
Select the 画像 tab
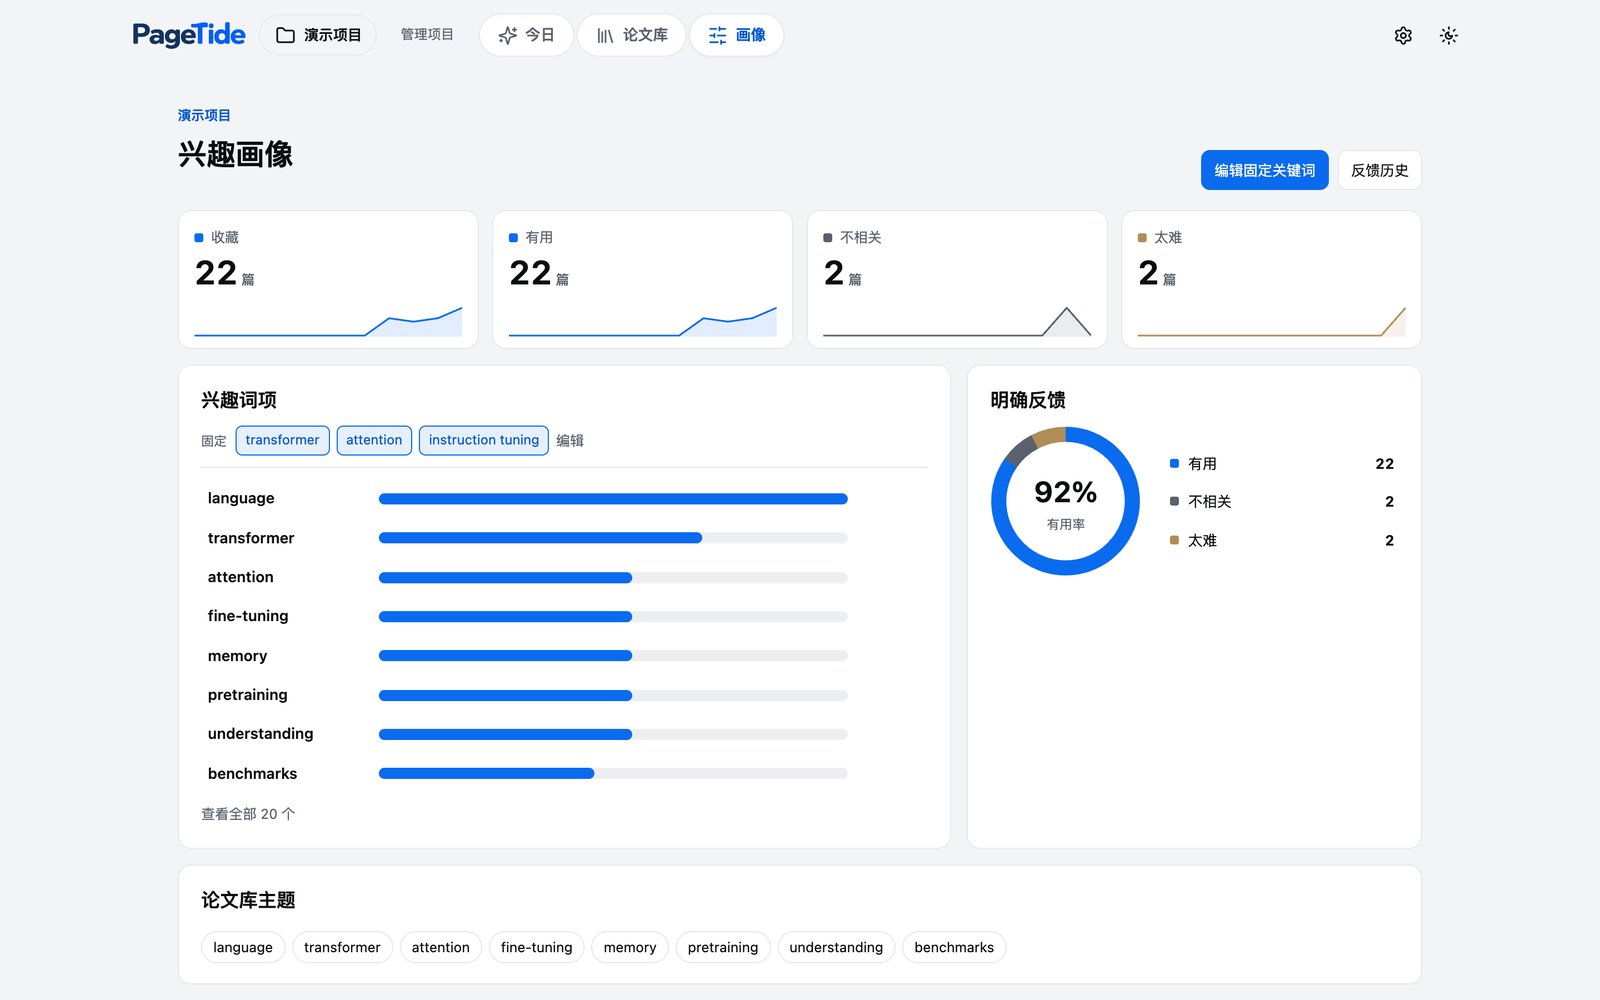[x=737, y=35]
